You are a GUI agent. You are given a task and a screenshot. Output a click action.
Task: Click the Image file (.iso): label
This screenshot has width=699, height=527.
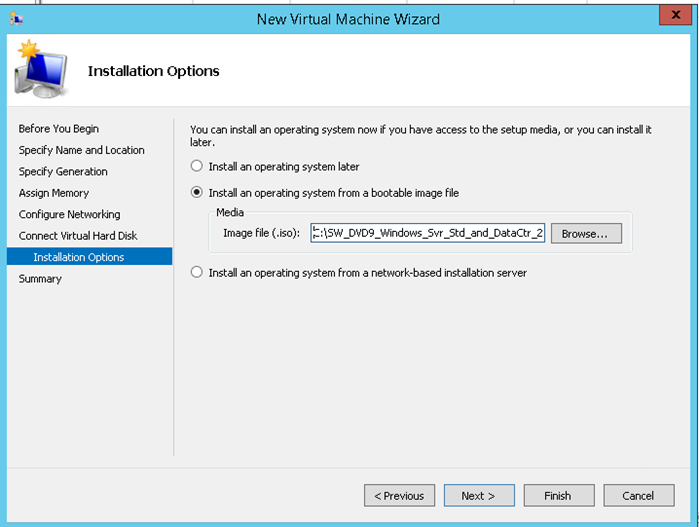(262, 233)
